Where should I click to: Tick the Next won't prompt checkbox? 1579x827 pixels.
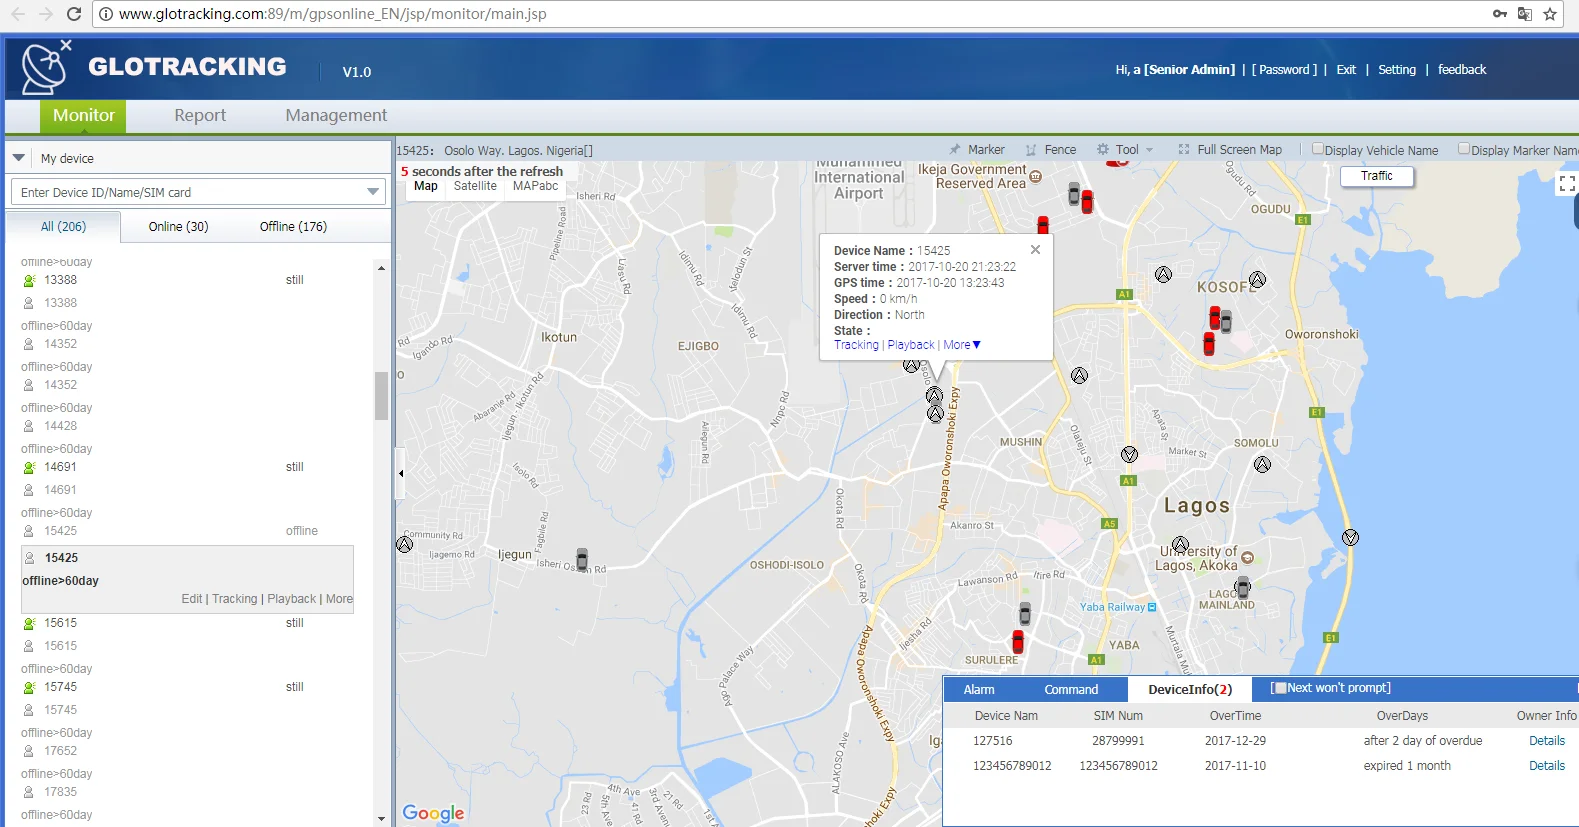click(x=1280, y=688)
